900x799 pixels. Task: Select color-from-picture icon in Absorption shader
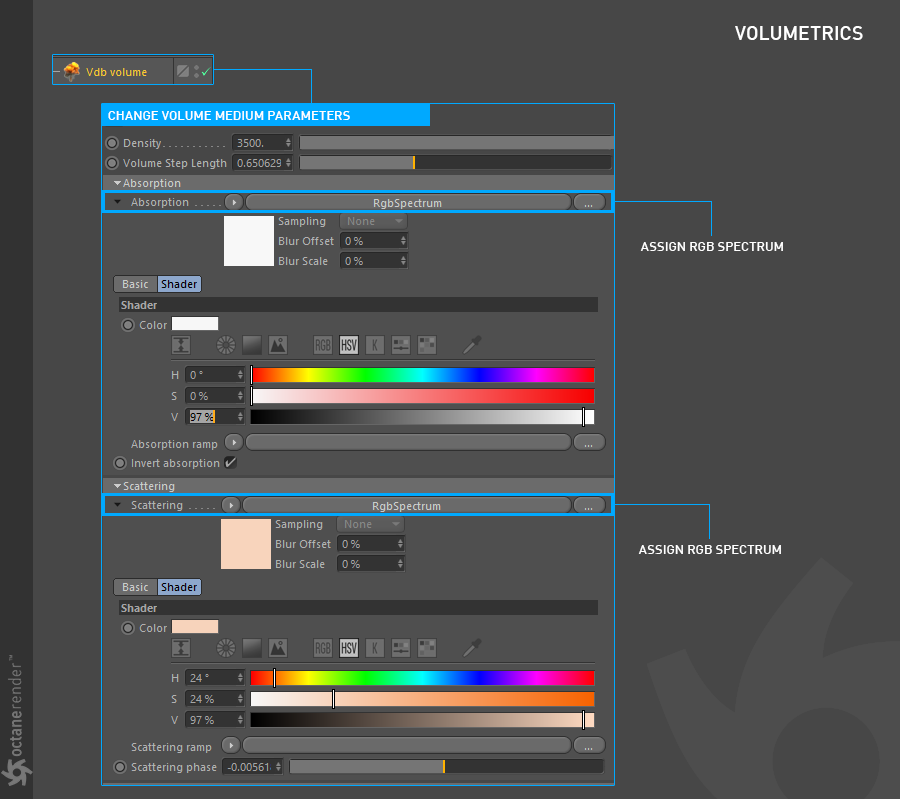[278, 345]
